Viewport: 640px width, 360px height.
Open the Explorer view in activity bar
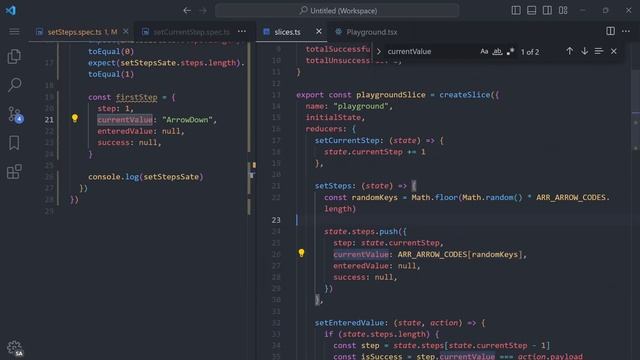click(x=14, y=56)
